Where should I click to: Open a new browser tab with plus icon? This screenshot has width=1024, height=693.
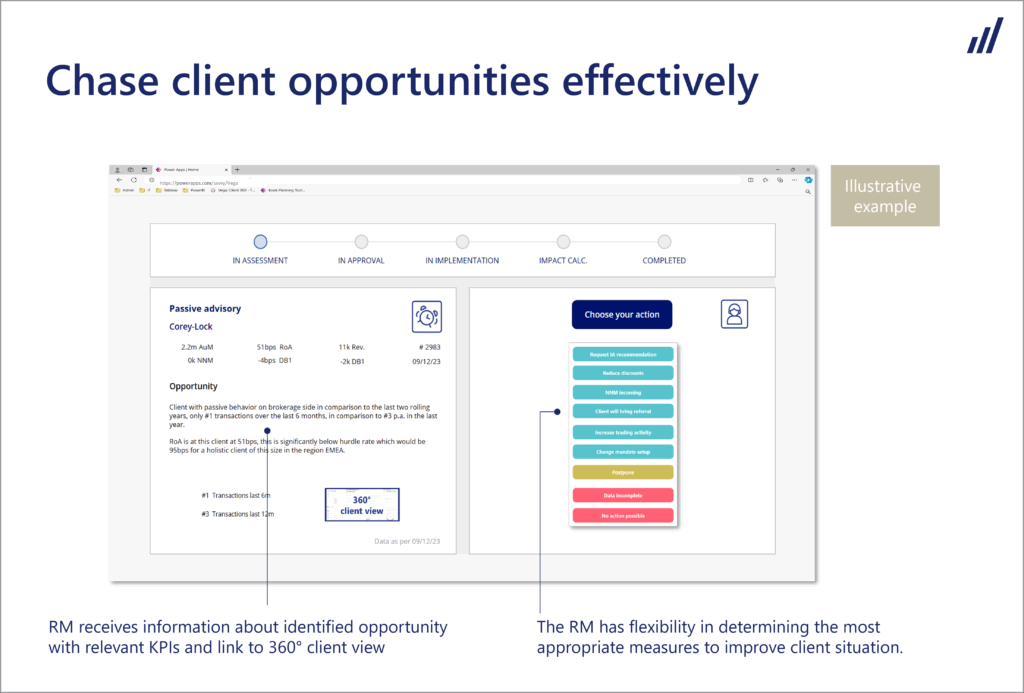[x=237, y=170]
